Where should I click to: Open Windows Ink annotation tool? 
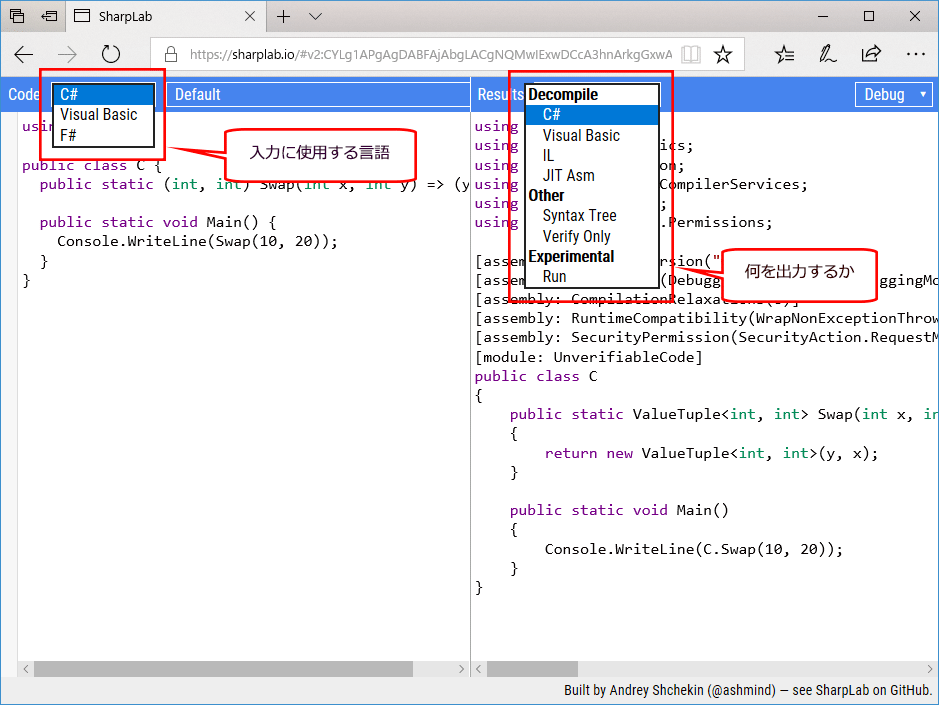pyautogui.click(x=828, y=54)
